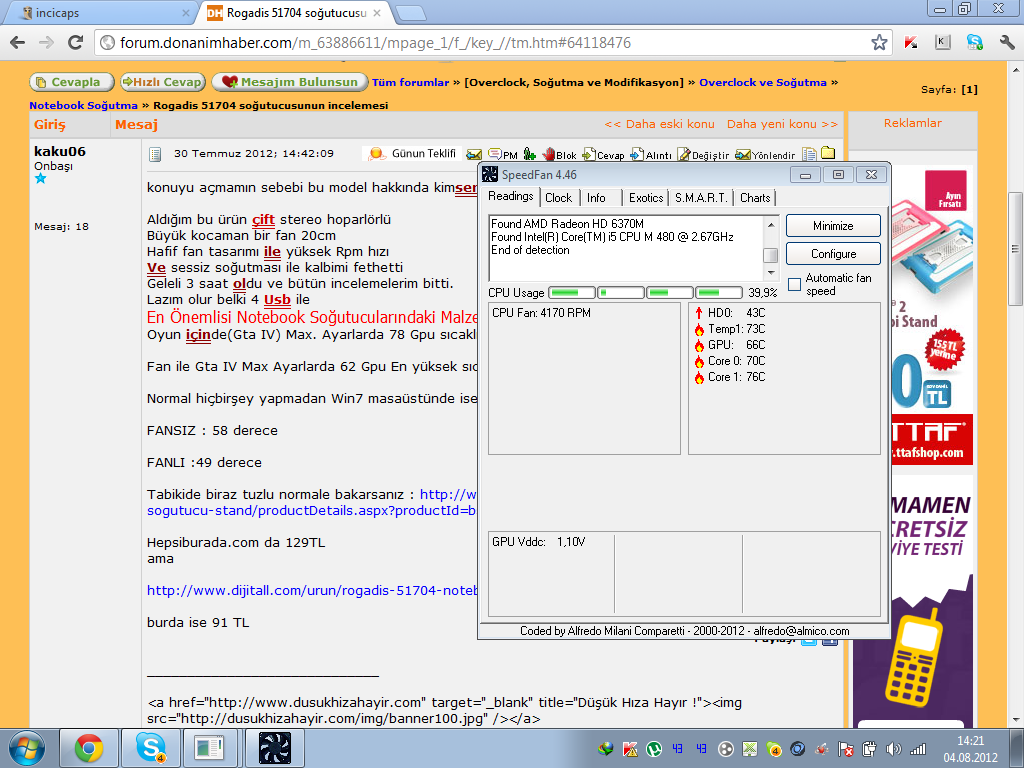Click the Skype extension icon in browser toolbar
The width and height of the screenshot is (1024, 768).
[974, 43]
